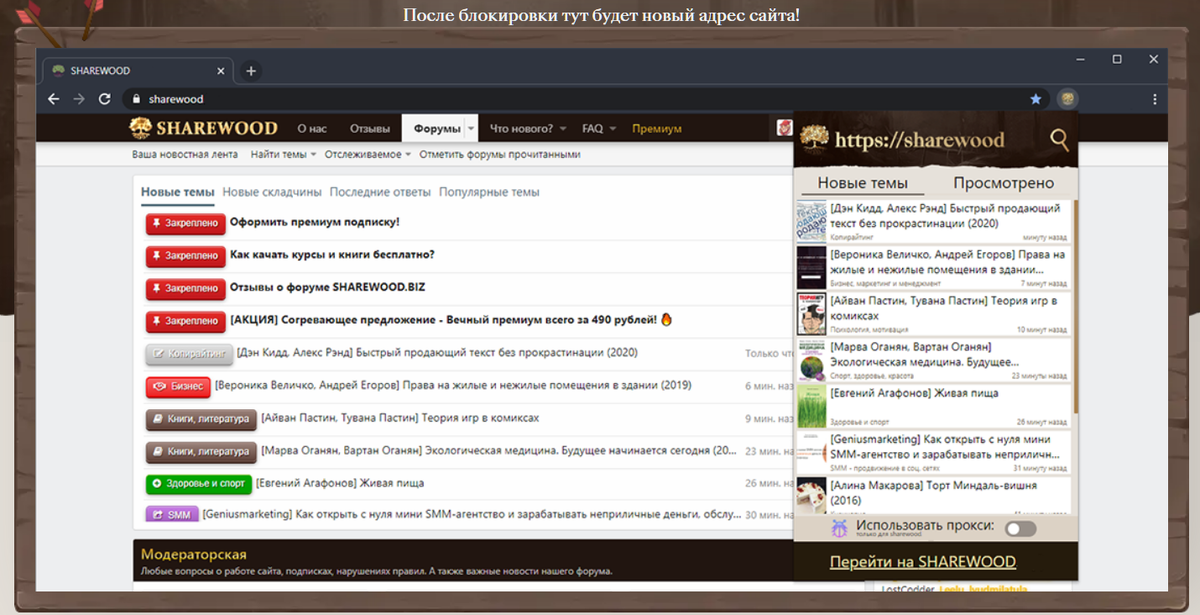Click the Здоровье и спорт category badge
Viewport: 1200px width, 615px height.
199,484
